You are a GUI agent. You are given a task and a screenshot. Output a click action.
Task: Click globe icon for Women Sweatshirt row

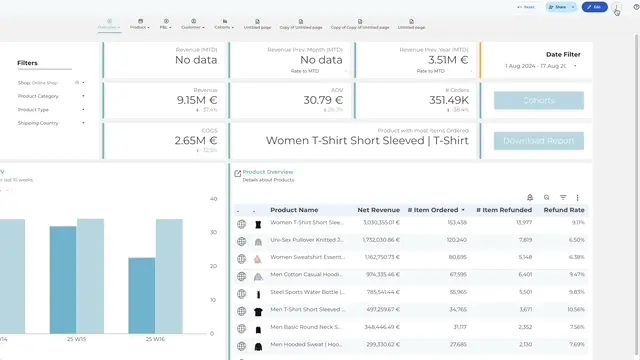(242, 259)
